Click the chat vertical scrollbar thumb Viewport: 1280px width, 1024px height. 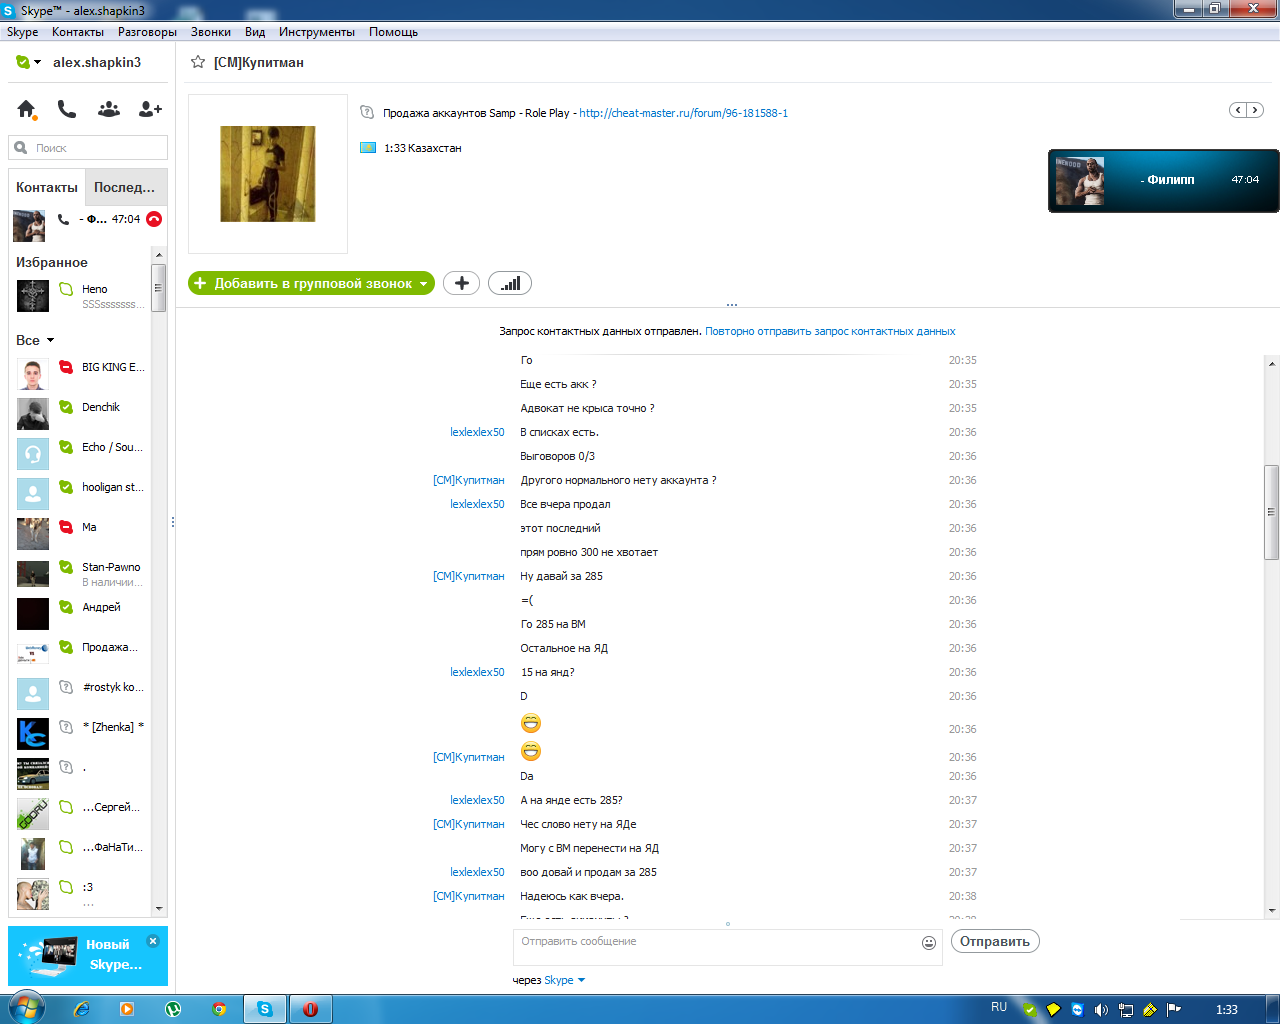point(1272,512)
